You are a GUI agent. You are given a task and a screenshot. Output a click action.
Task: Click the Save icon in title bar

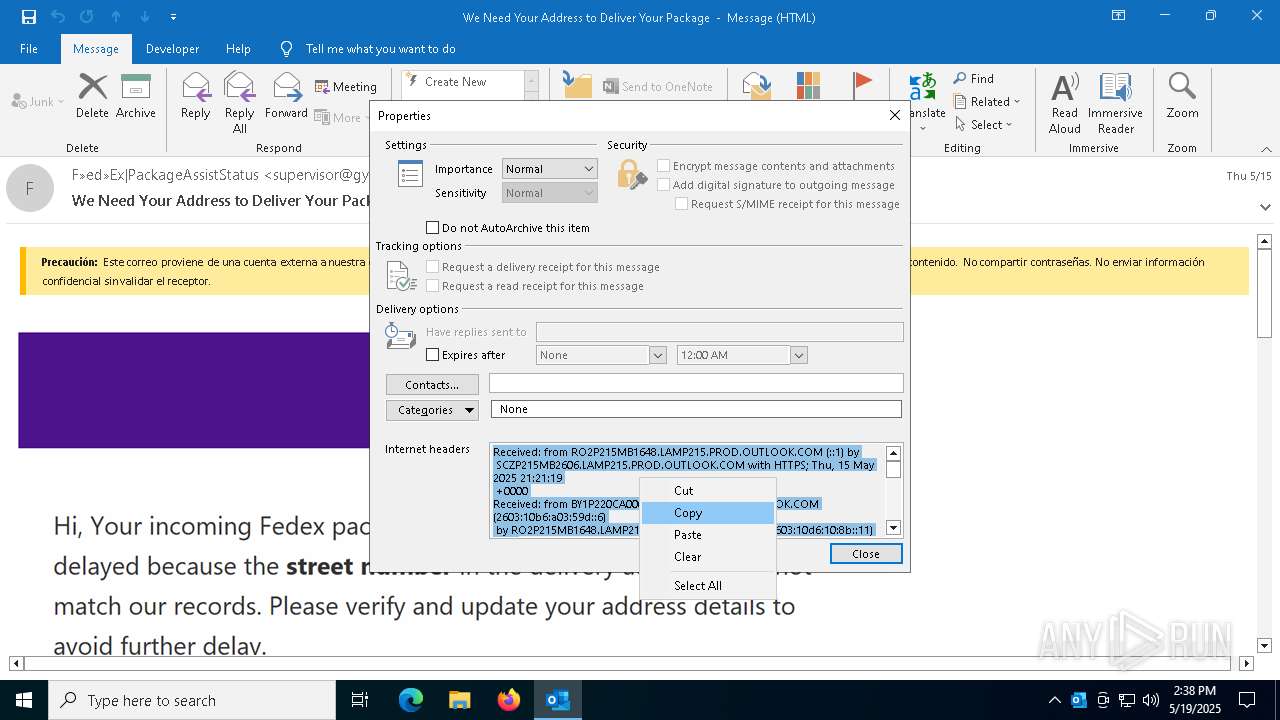(x=29, y=17)
